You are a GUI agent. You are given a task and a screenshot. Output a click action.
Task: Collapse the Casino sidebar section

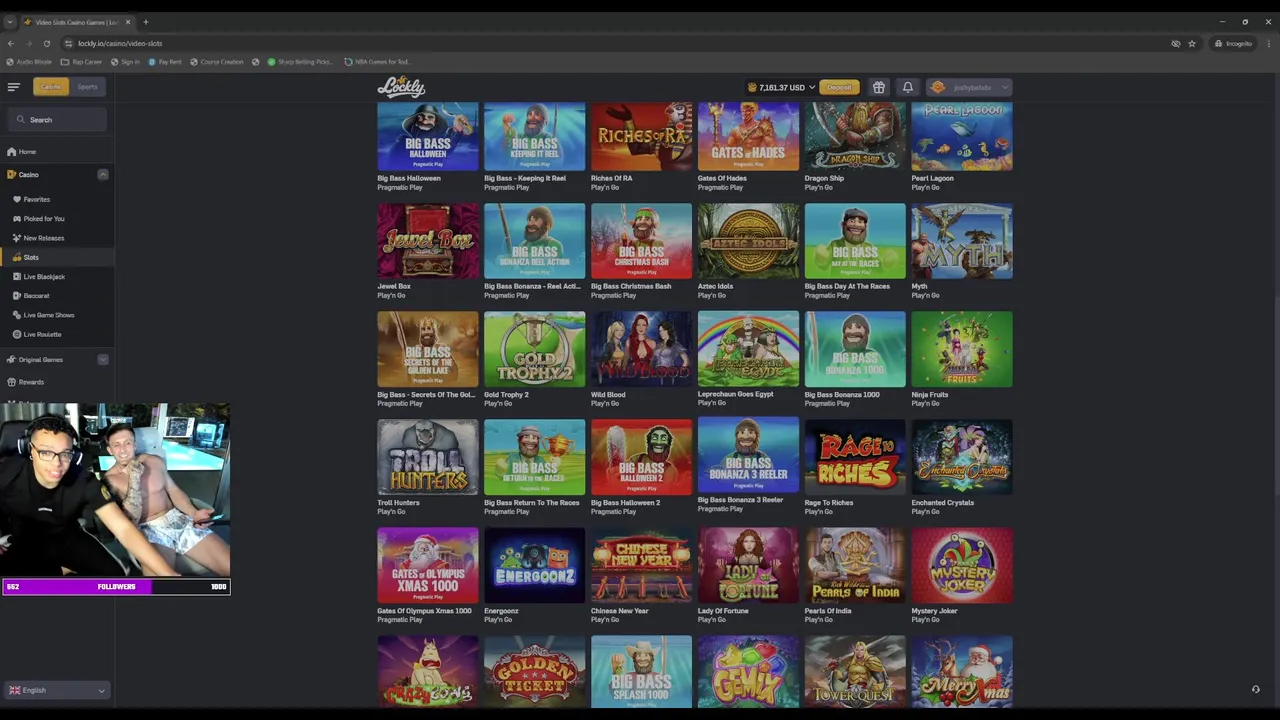(102, 175)
